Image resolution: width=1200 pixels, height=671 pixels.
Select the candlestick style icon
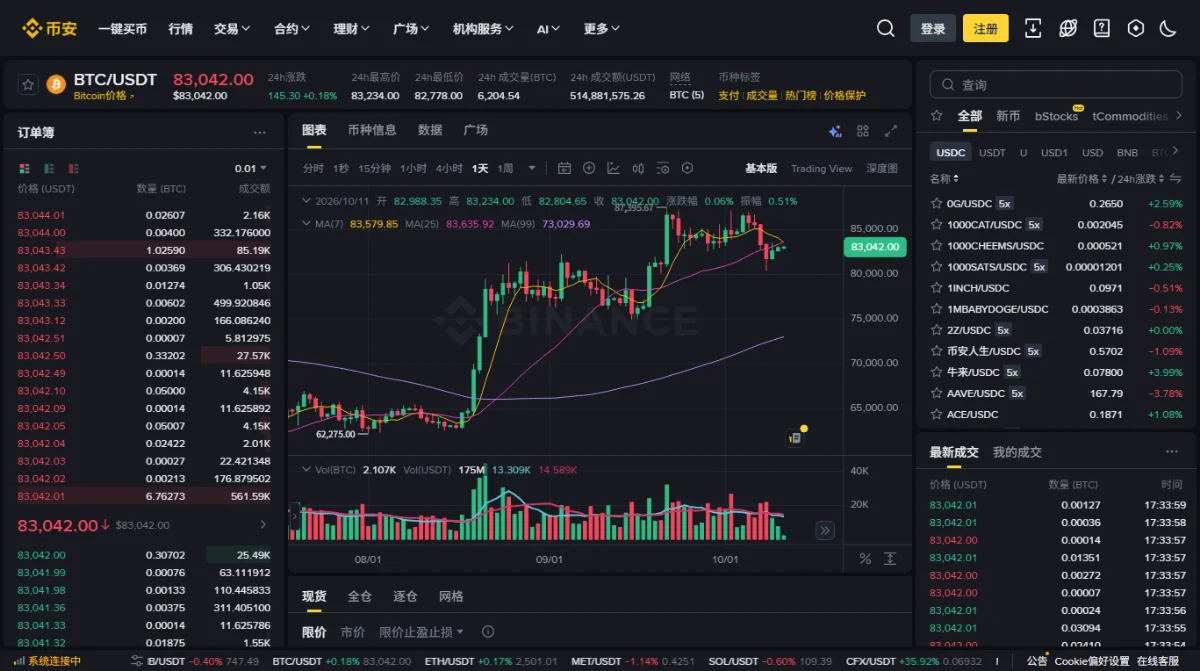click(638, 168)
